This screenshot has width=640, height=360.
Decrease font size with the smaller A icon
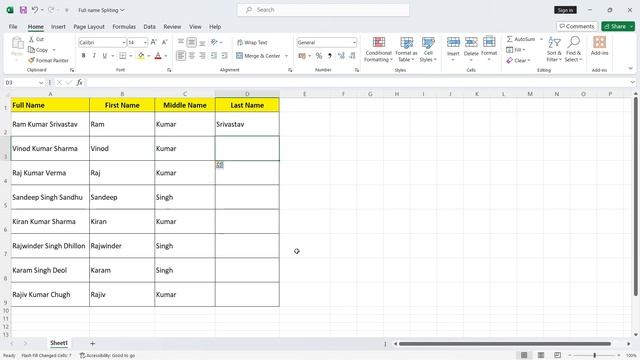[164, 42]
